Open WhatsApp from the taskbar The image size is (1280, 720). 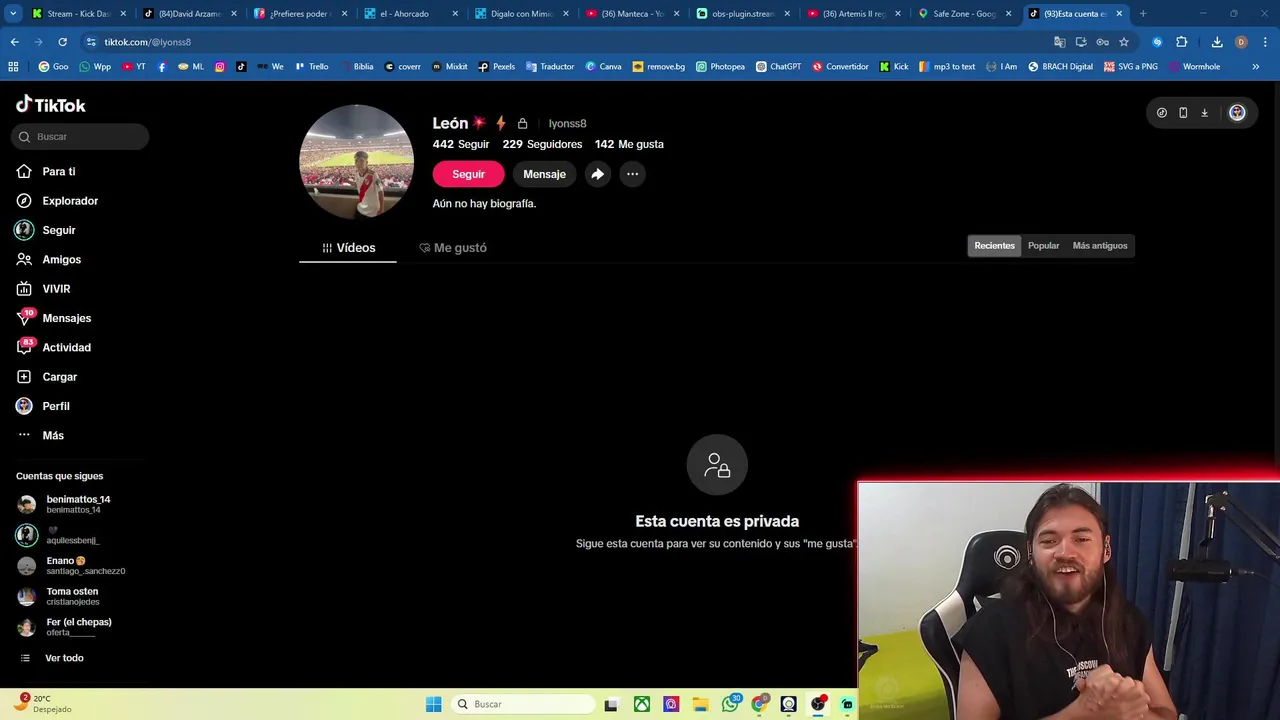[x=730, y=704]
